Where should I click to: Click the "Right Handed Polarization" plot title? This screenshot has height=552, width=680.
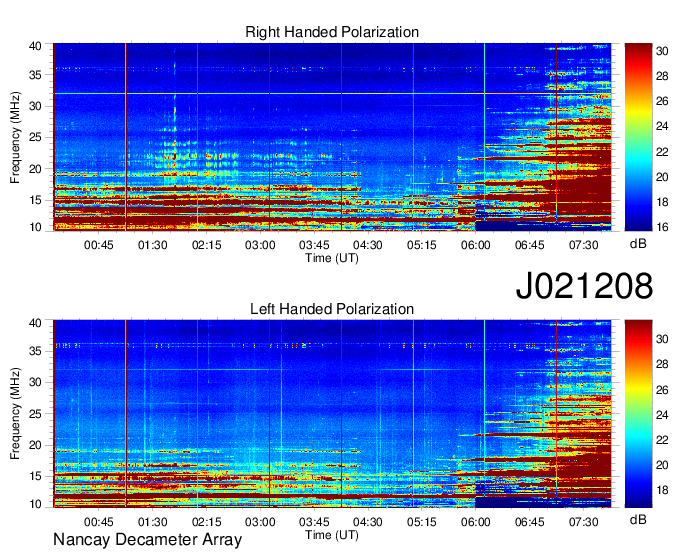(332, 32)
